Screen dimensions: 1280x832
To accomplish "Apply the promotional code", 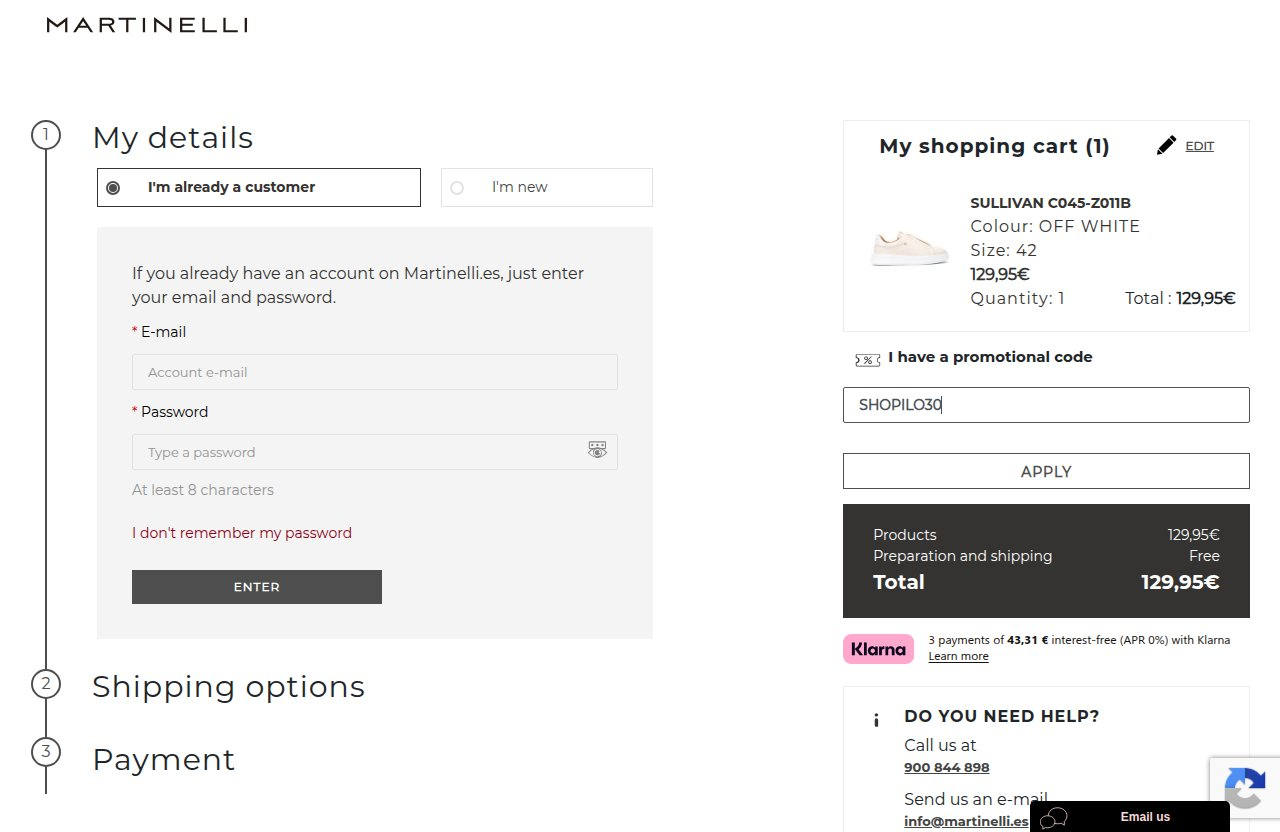I will [1046, 471].
